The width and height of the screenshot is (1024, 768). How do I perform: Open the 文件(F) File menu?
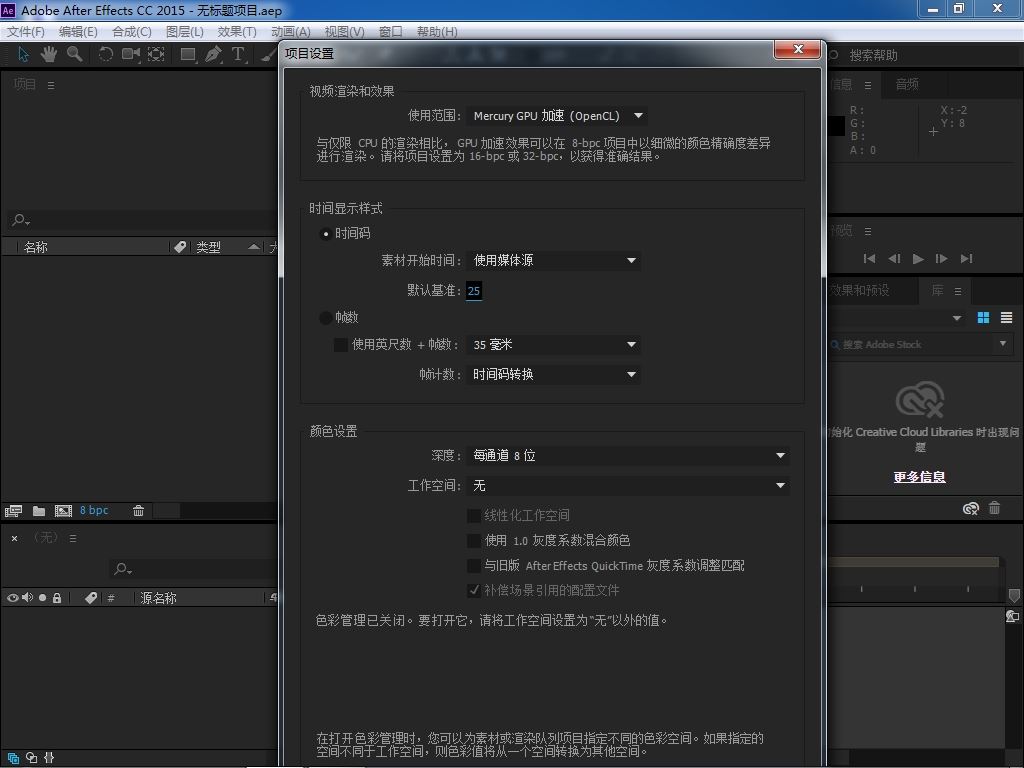[x=25, y=31]
